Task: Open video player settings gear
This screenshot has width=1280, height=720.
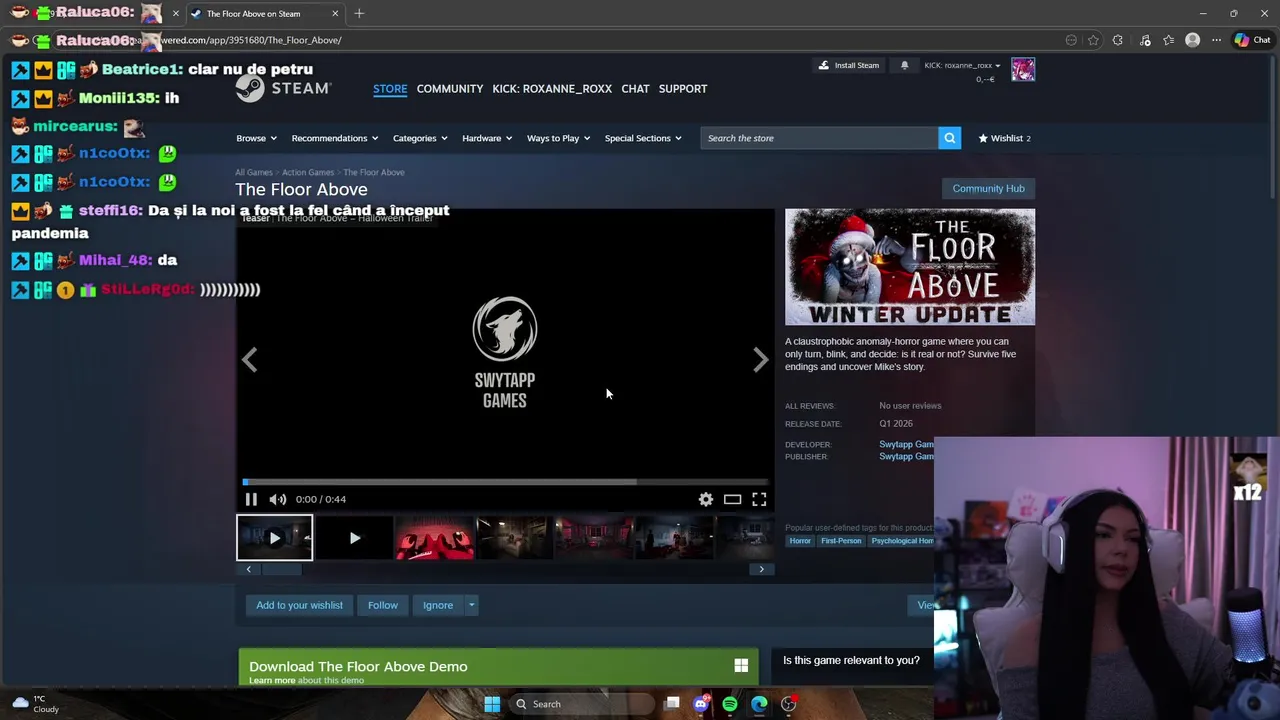Action: click(x=706, y=499)
